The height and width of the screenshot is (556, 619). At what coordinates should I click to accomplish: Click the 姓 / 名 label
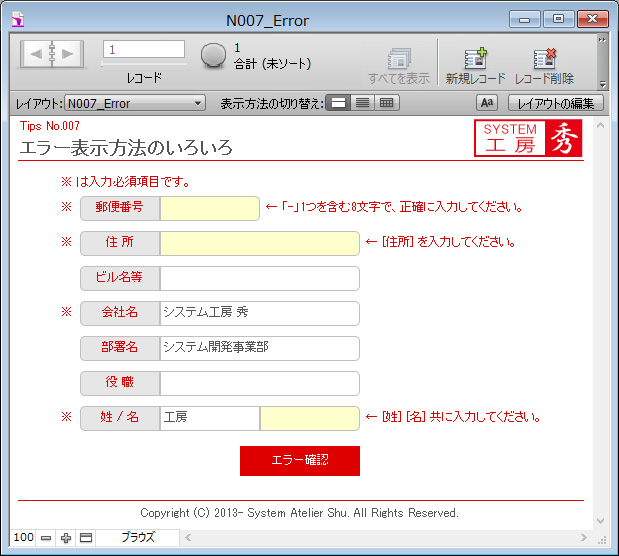(x=119, y=417)
